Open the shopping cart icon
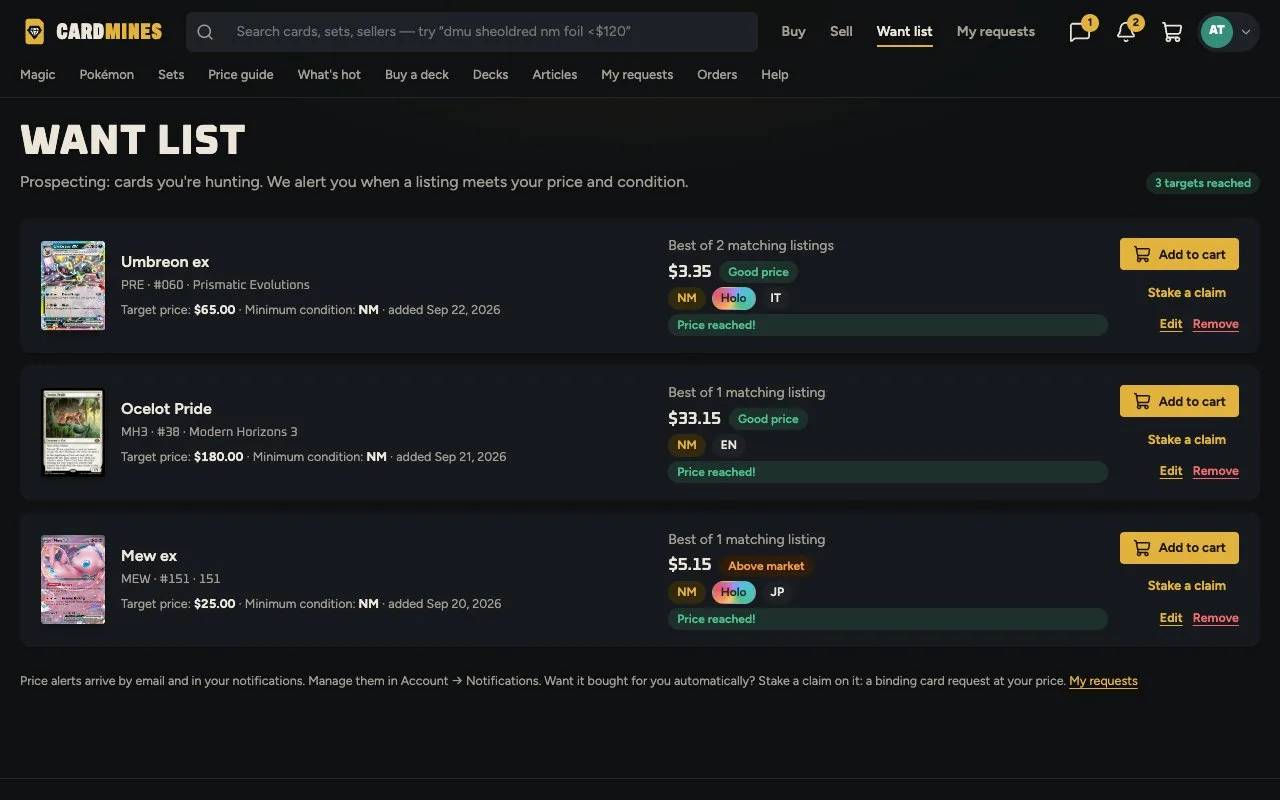1280x800 pixels. tap(1172, 32)
